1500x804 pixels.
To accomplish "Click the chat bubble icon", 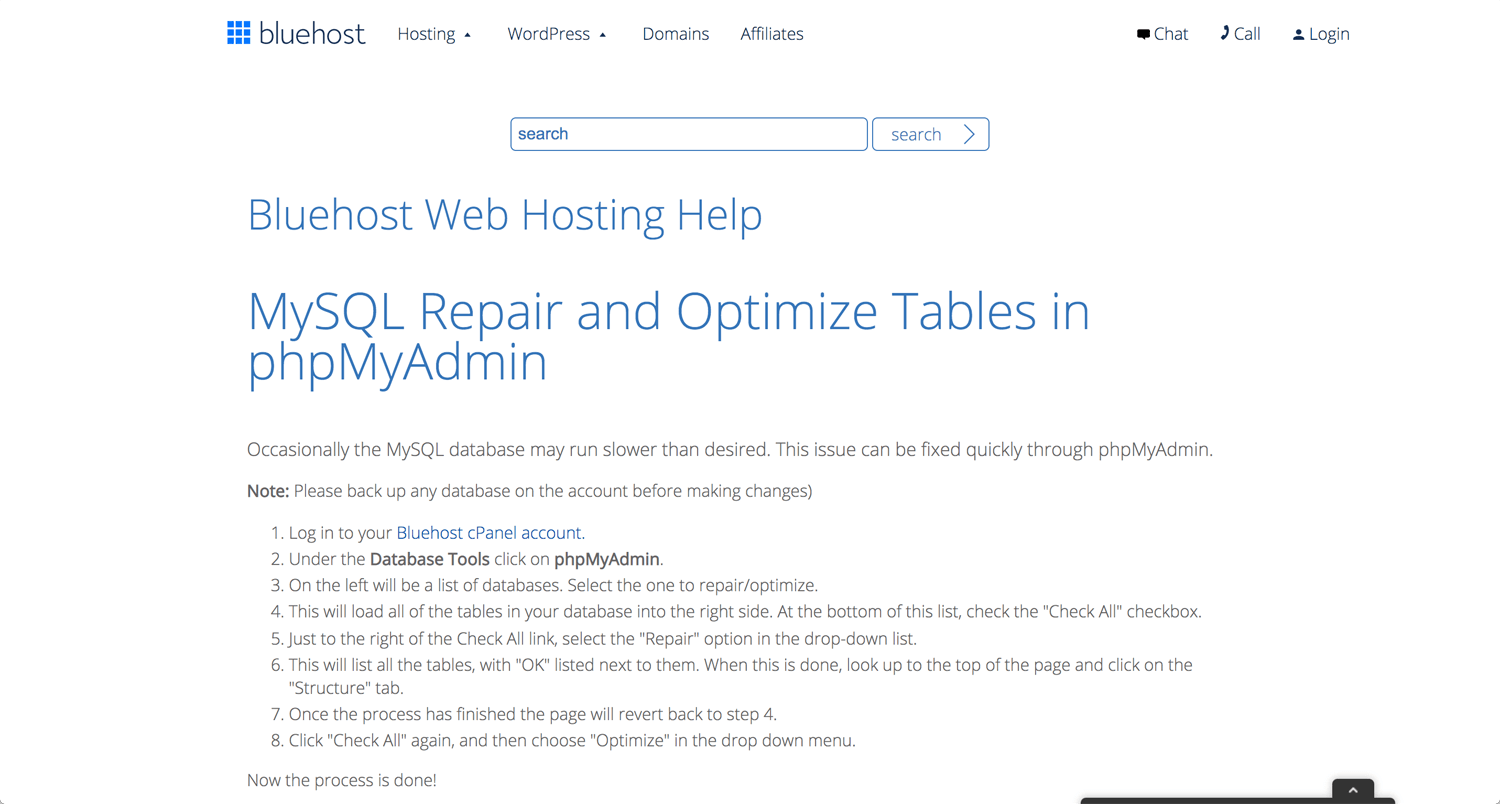I will 1143,34.
